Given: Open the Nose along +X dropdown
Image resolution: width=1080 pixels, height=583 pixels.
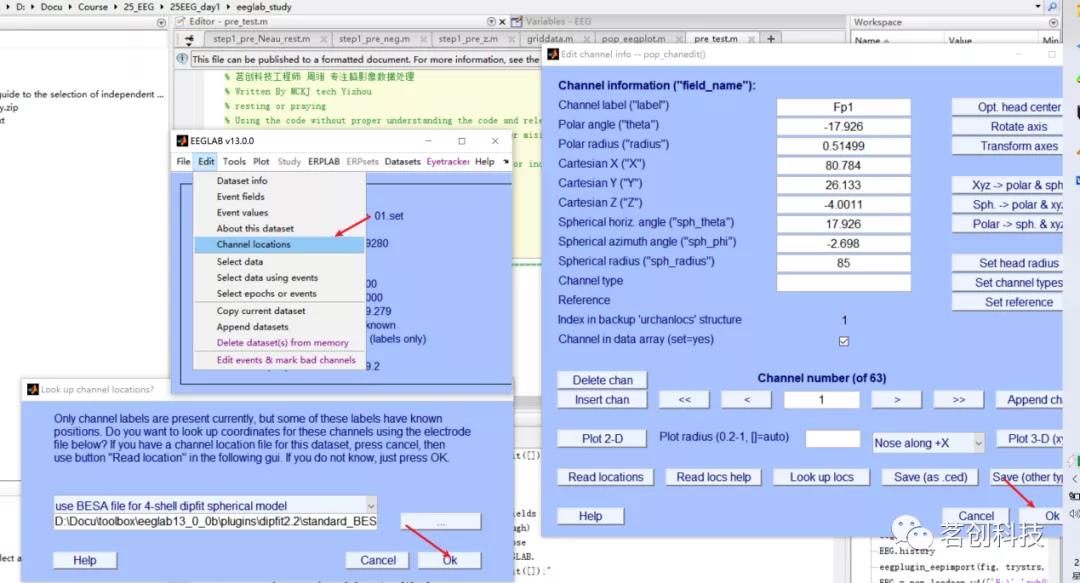Looking at the screenshot, I should coord(978,443).
